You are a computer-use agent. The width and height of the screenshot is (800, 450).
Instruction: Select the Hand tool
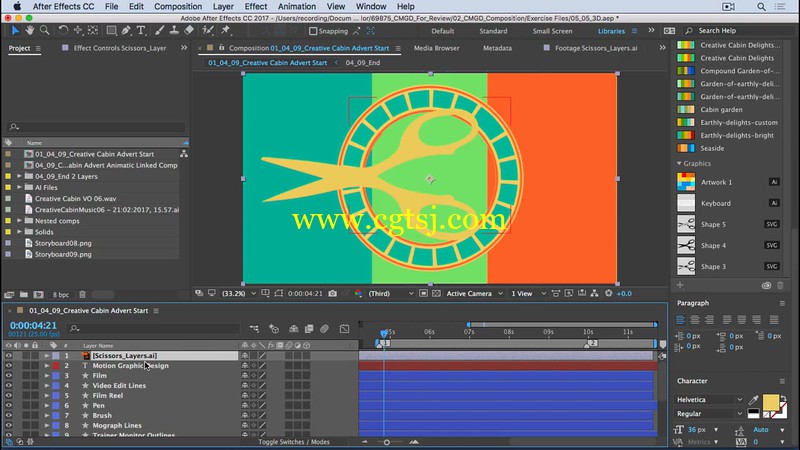(30, 31)
